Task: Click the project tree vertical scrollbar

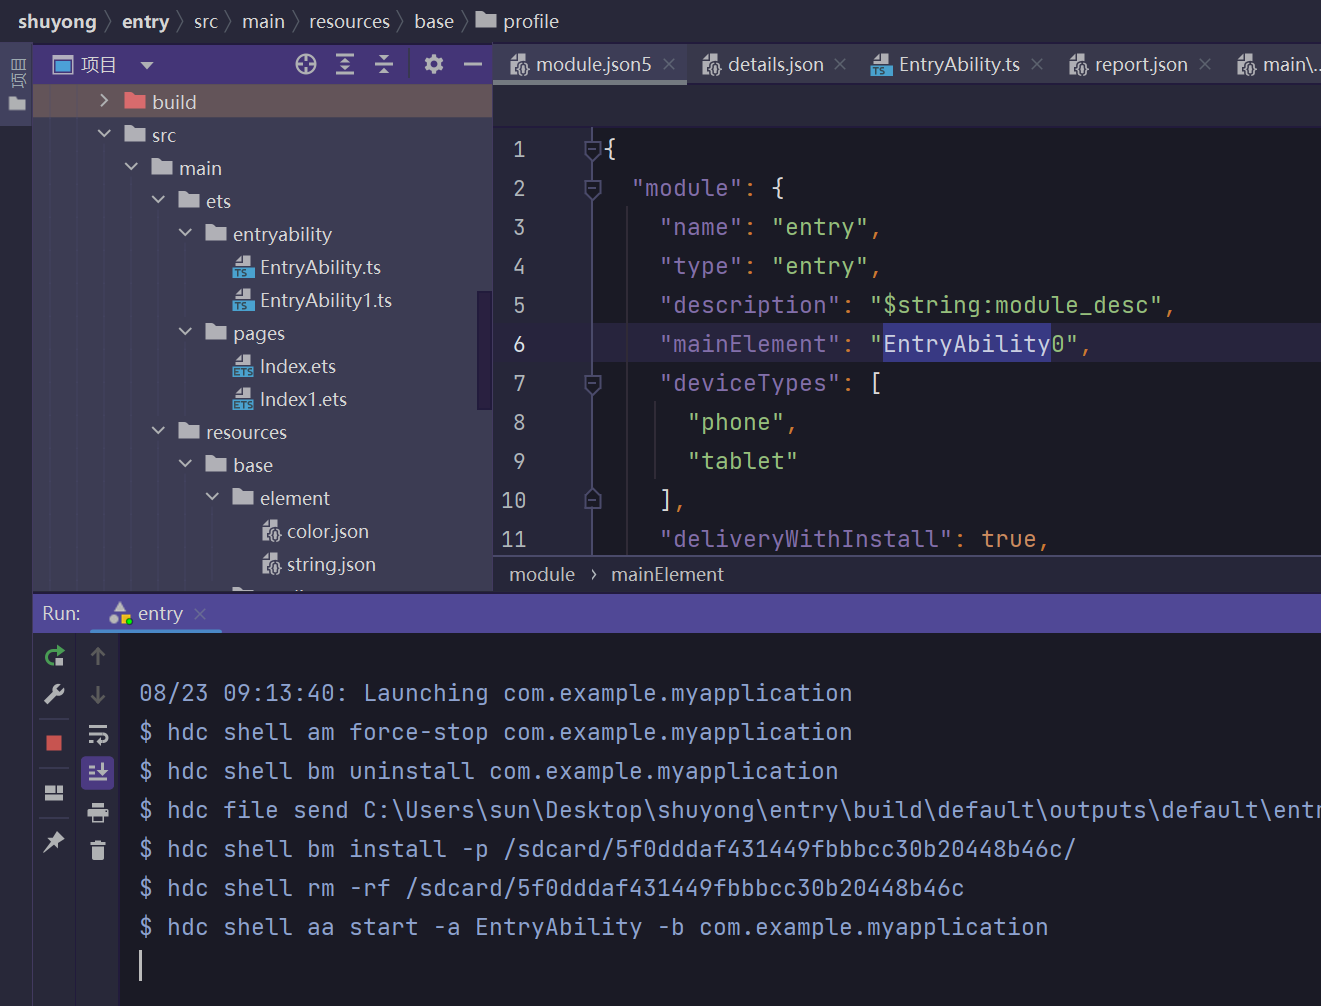Action: click(485, 350)
